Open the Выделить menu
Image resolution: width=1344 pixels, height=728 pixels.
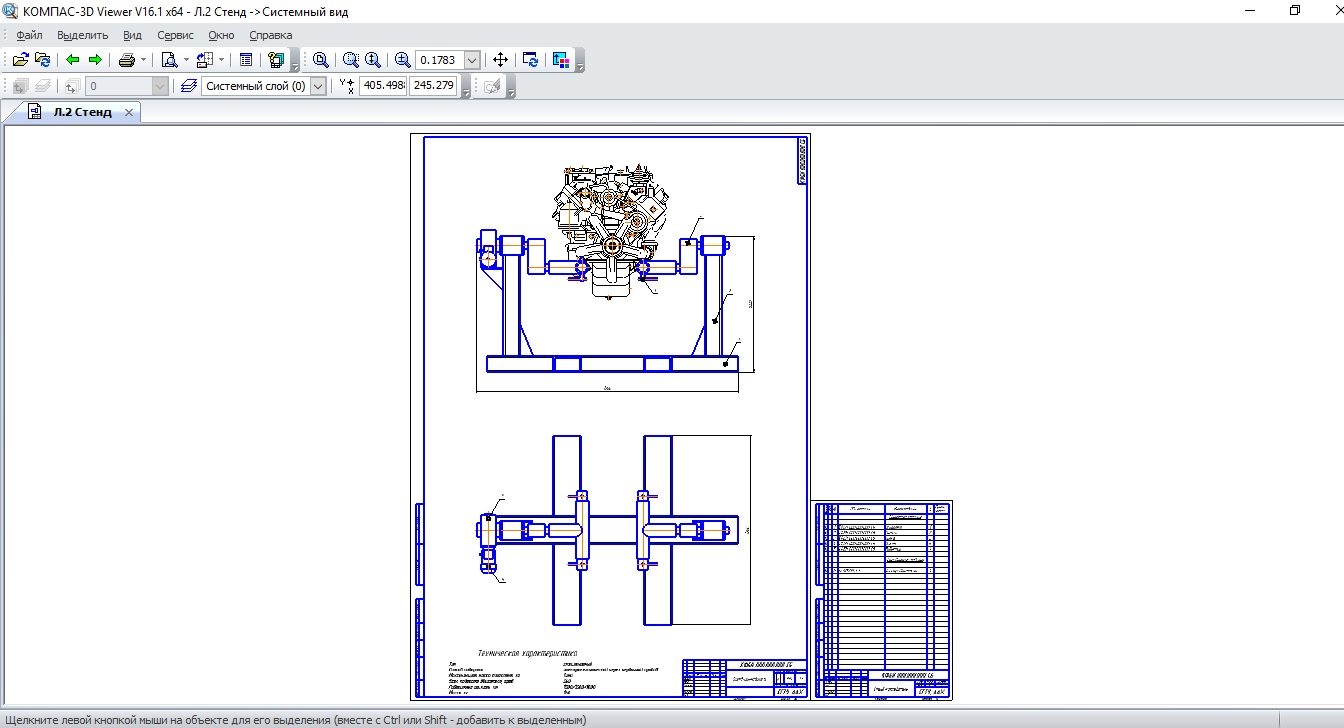(83, 35)
